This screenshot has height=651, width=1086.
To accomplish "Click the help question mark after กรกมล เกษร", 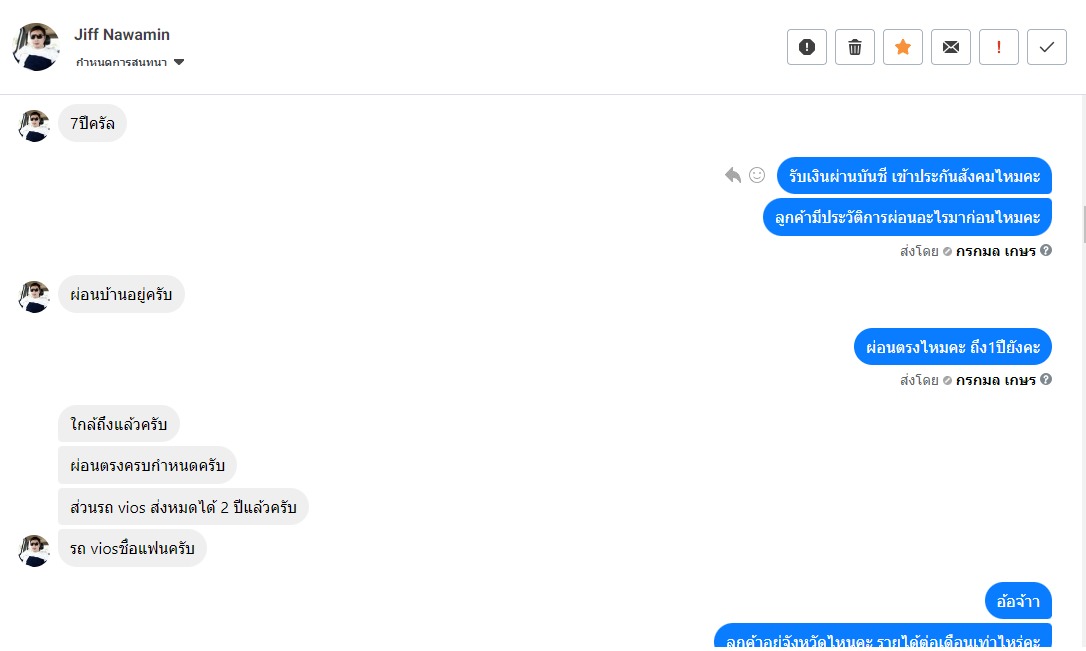I will [1046, 250].
